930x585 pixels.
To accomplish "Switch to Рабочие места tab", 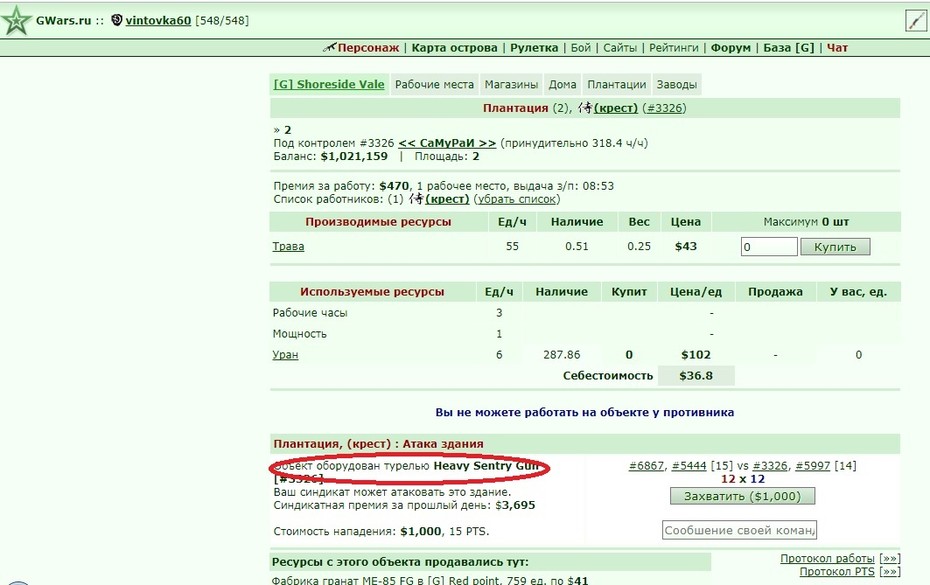I will [x=434, y=84].
